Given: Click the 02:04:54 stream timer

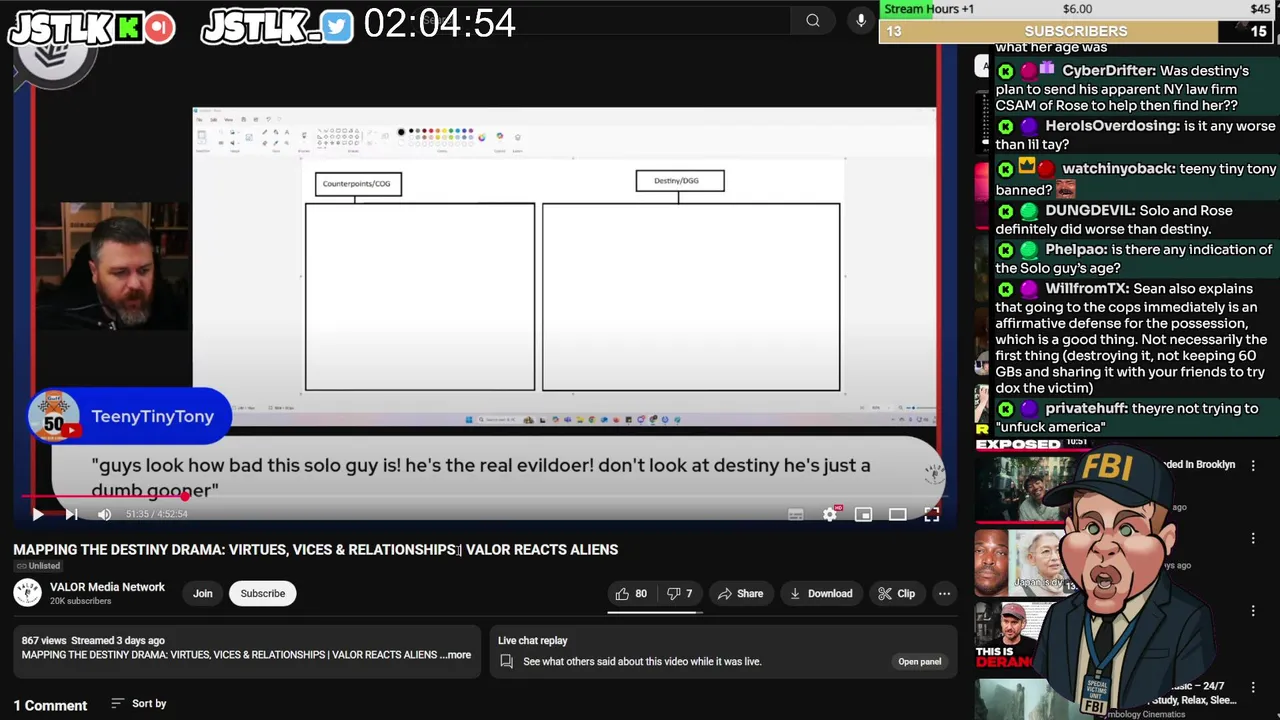Looking at the screenshot, I should pyautogui.click(x=440, y=24).
